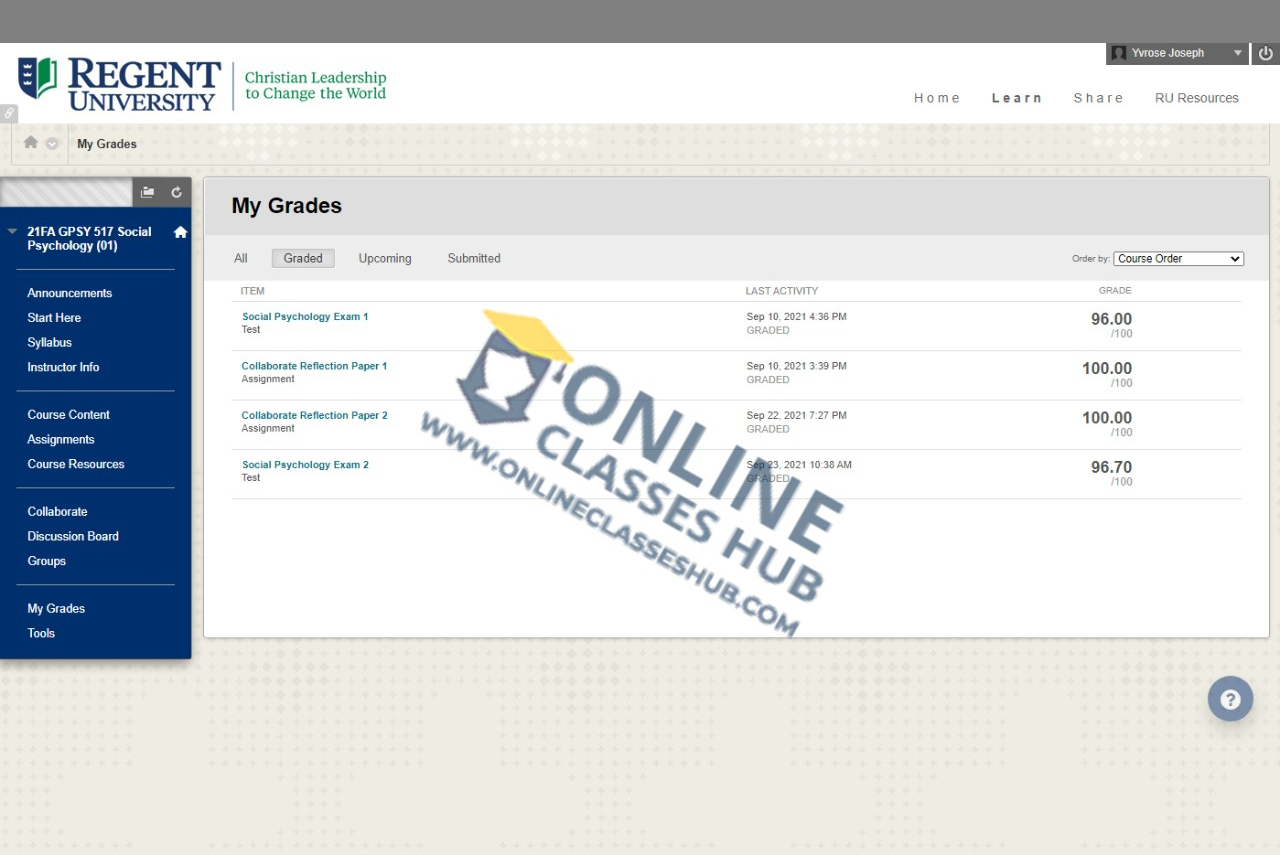This screenshot has width=1280, height=855.
Task: Click the small link icon at left edge
Action: pyautogui.click(x=8, y=114)
